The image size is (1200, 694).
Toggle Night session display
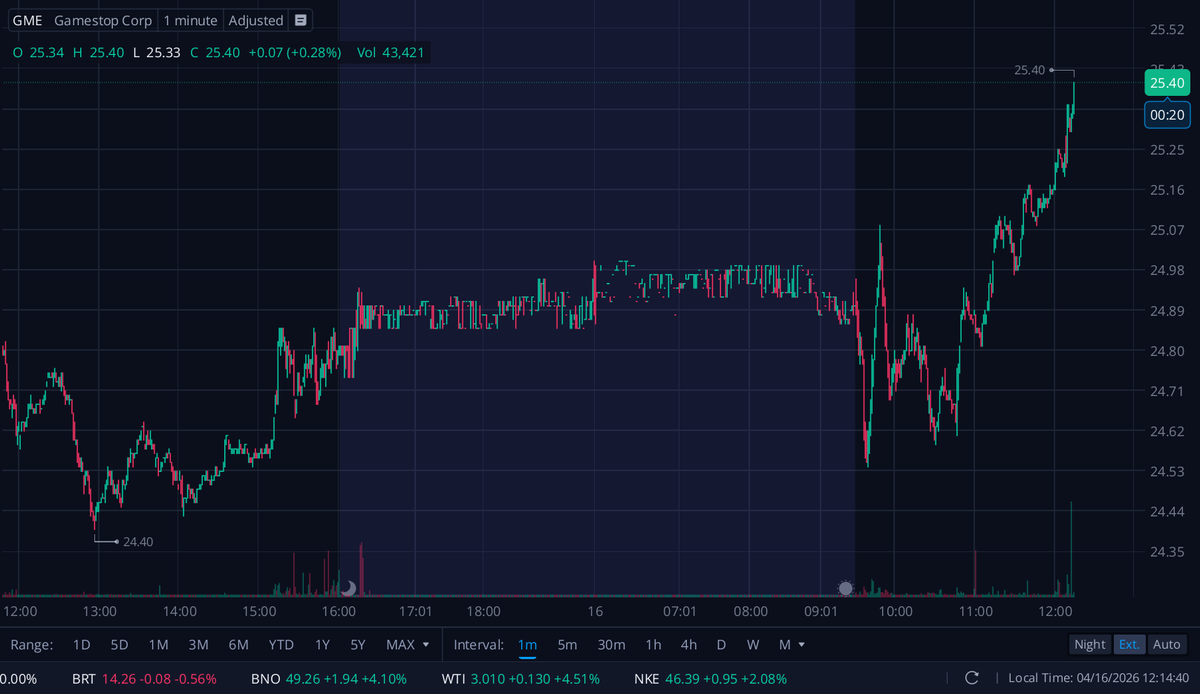[x=1090, y=645]
